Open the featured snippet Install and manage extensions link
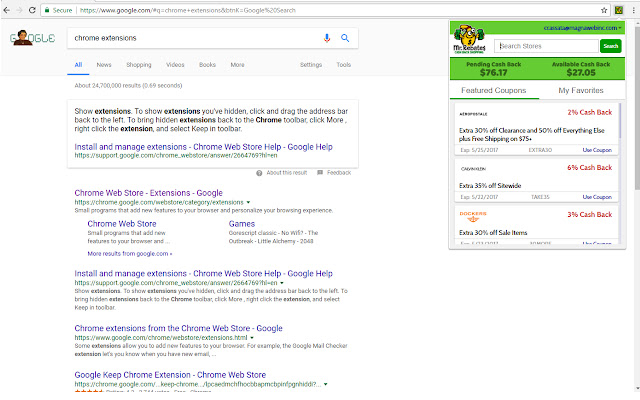640x400 pixels. [203, 147]
